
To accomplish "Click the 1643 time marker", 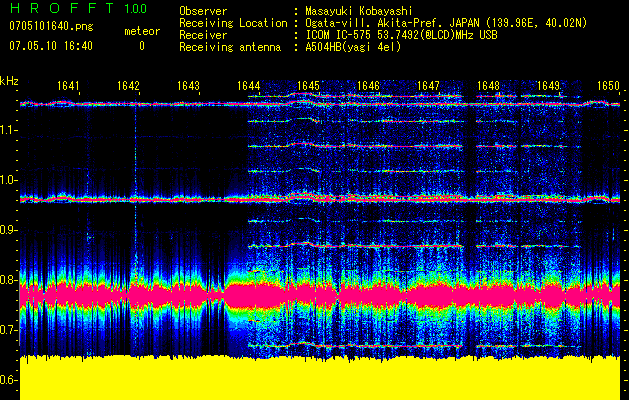I will (x=188, y=85).
